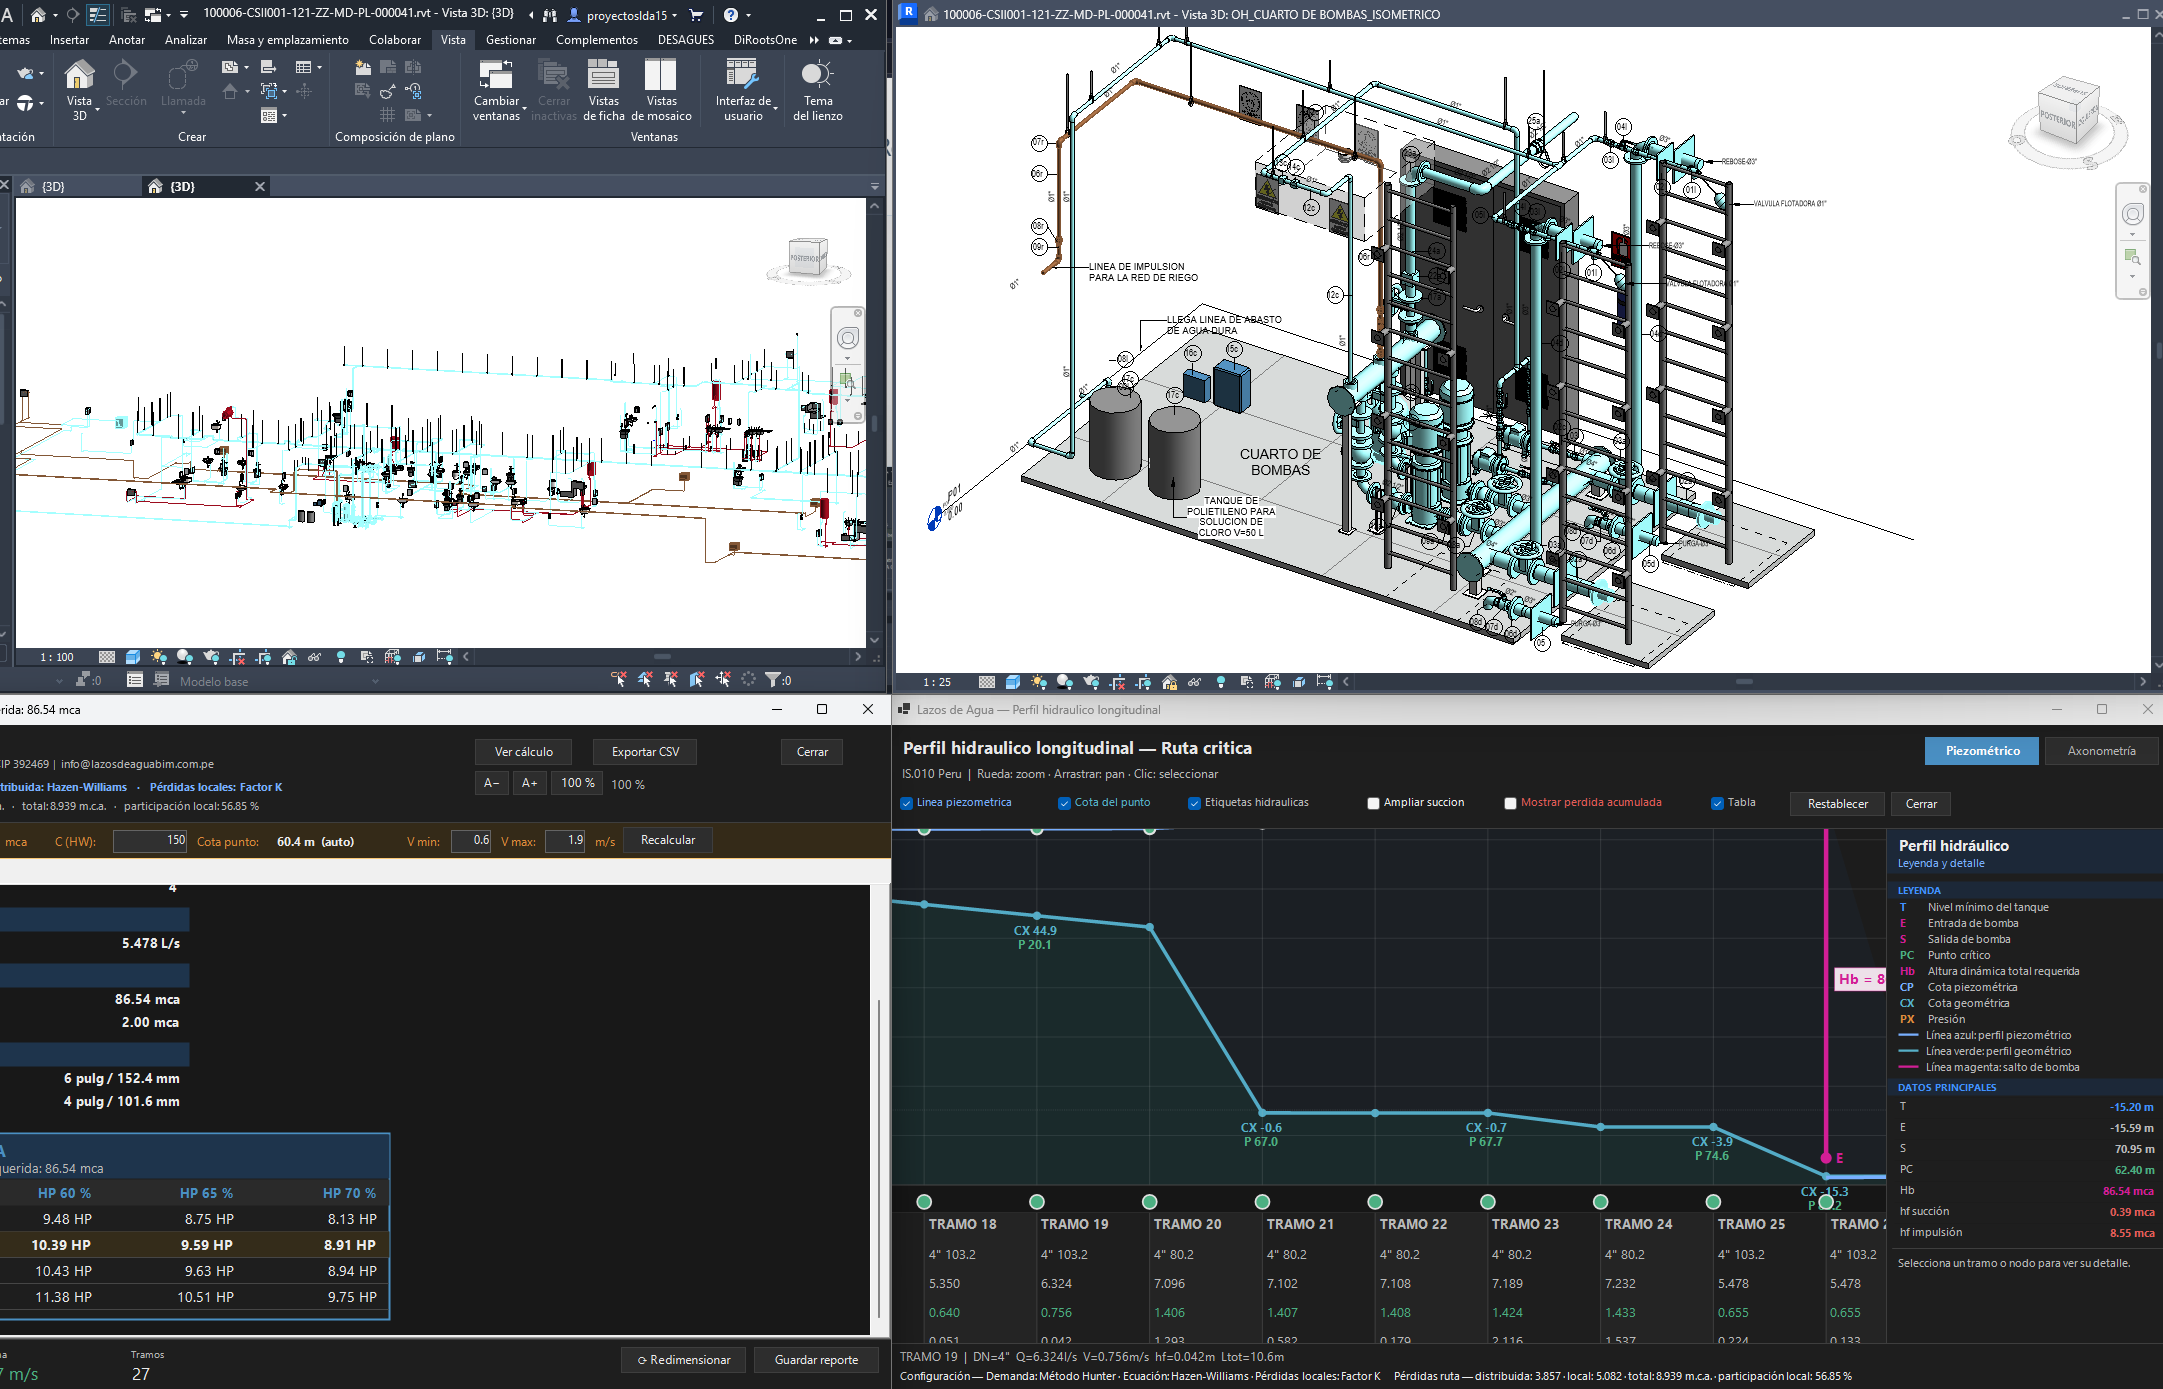The image size is (2163, 1389).
Task: Click the horizontal scrollbar of the left 3D view
Action: pyautogui.click(x=662, y=657)
